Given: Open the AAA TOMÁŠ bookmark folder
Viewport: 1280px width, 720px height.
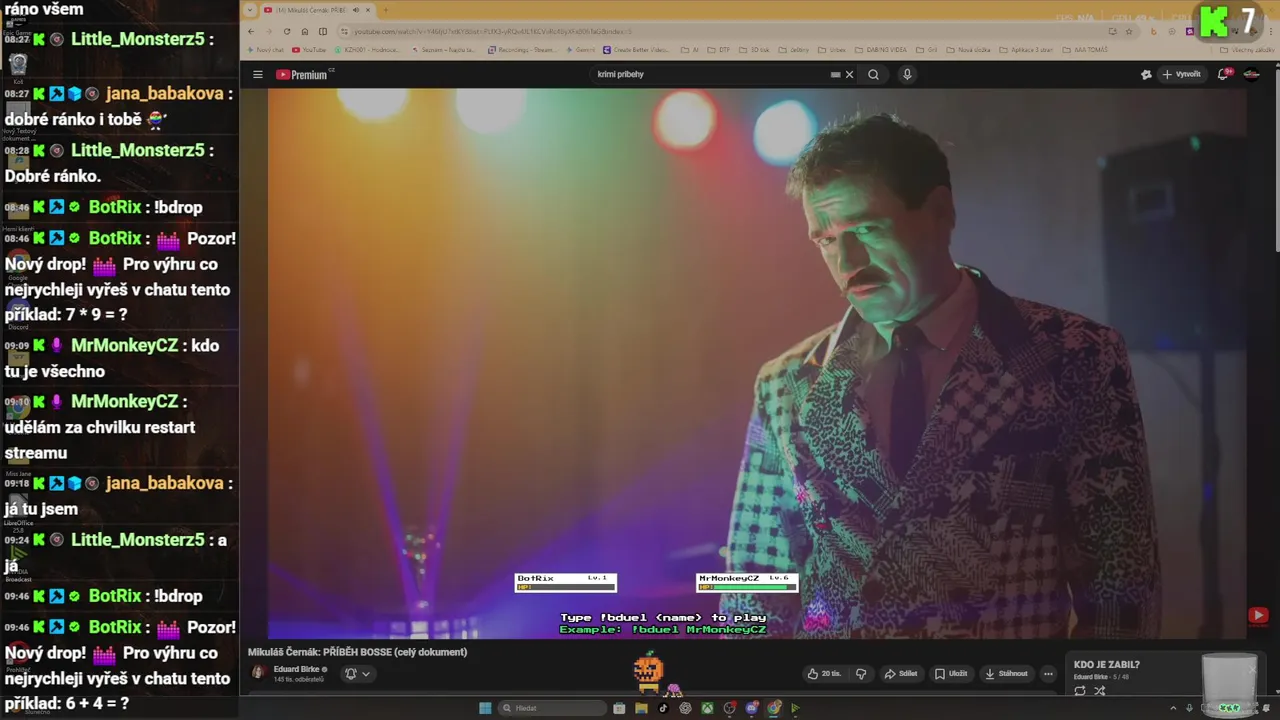Looking at the screenshot, I should pos(1084,49).
